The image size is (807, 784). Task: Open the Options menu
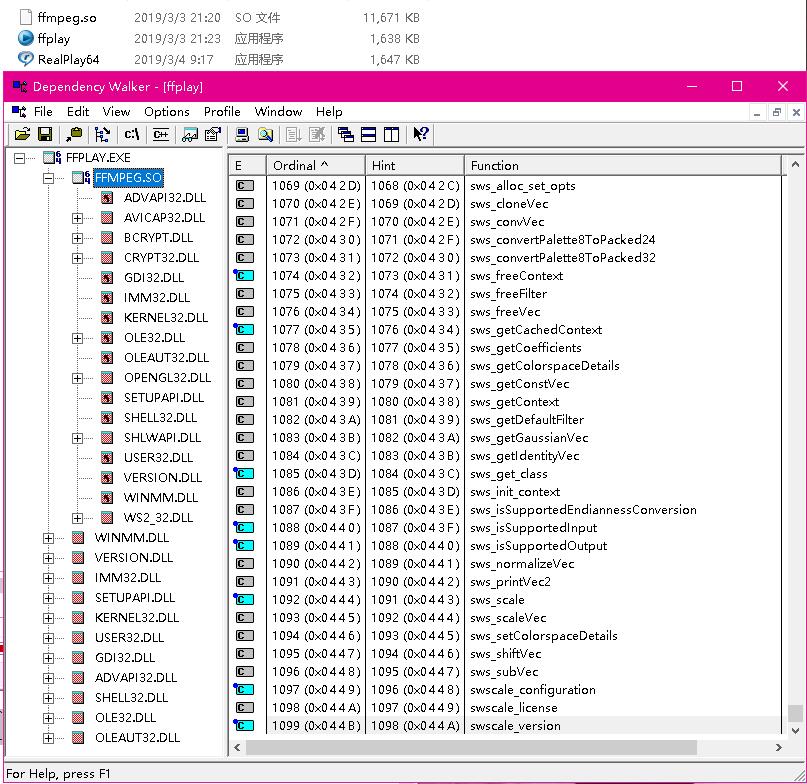[166, 111]
